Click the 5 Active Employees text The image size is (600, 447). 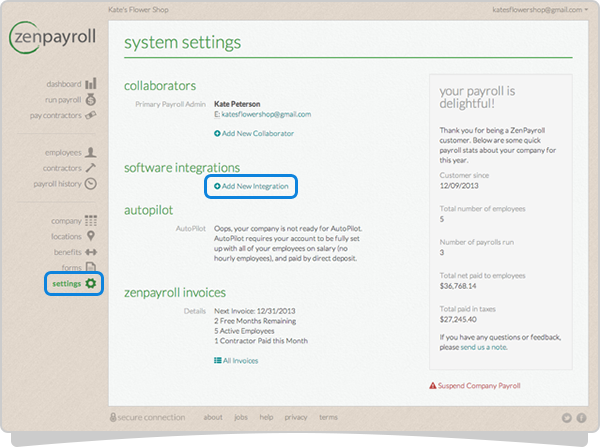click(244, 331)
